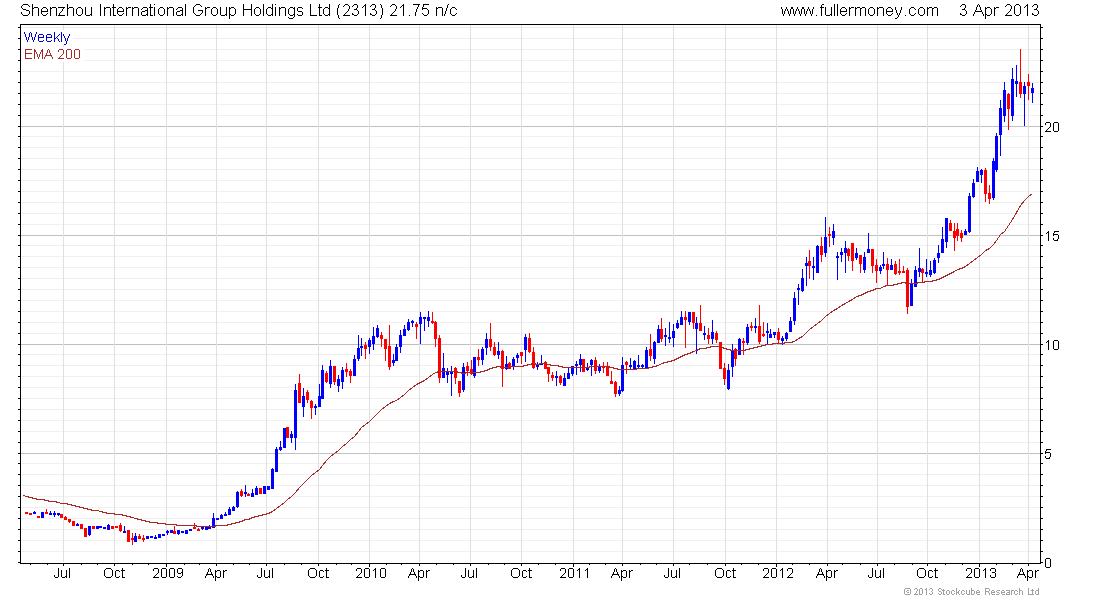Click the 'Oct' label just before 2011
The width and height of the screenshot is (1100, 600).
521,573
